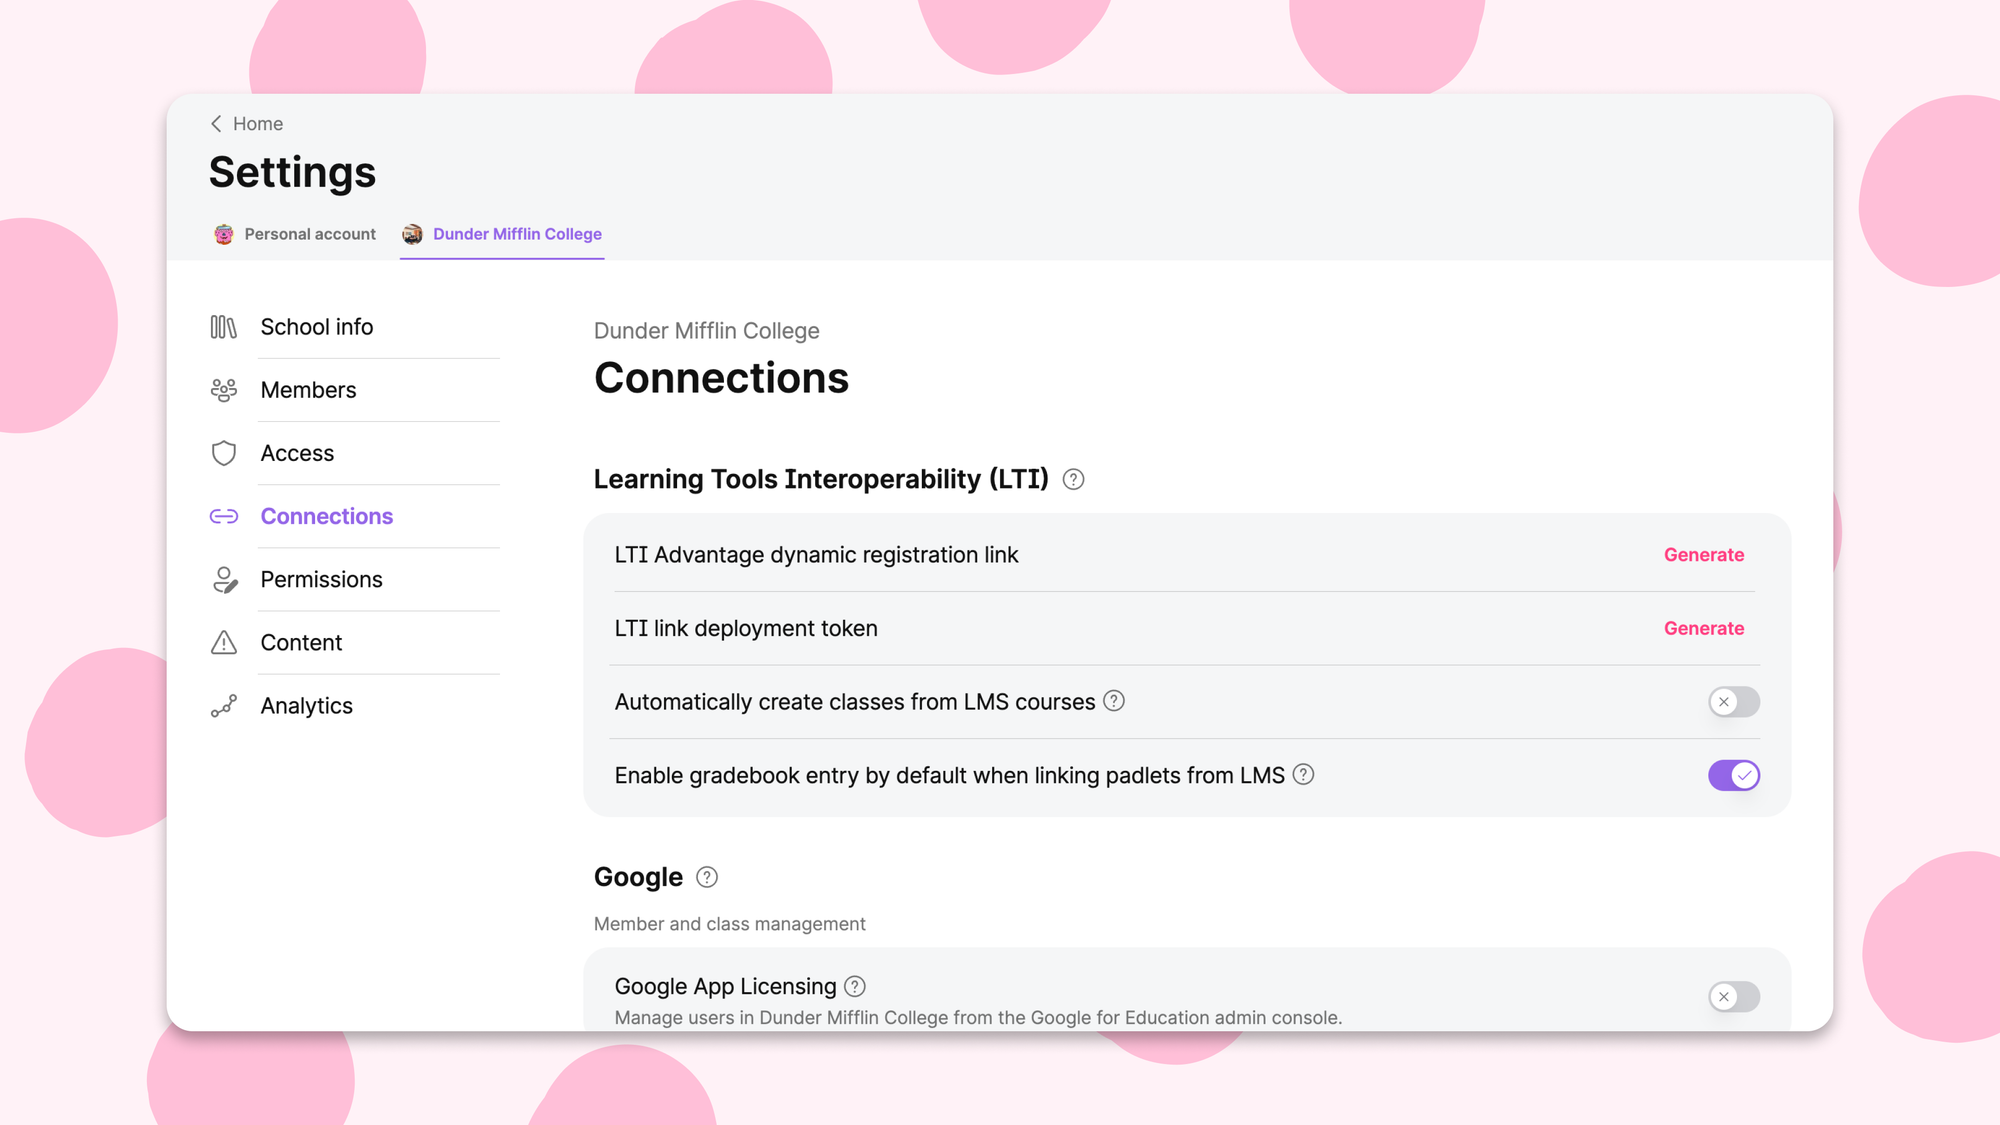The image size is (2000, 1125).
Task: Disable gradebook entry by default toggle
Action: [x=1733, y=774]
